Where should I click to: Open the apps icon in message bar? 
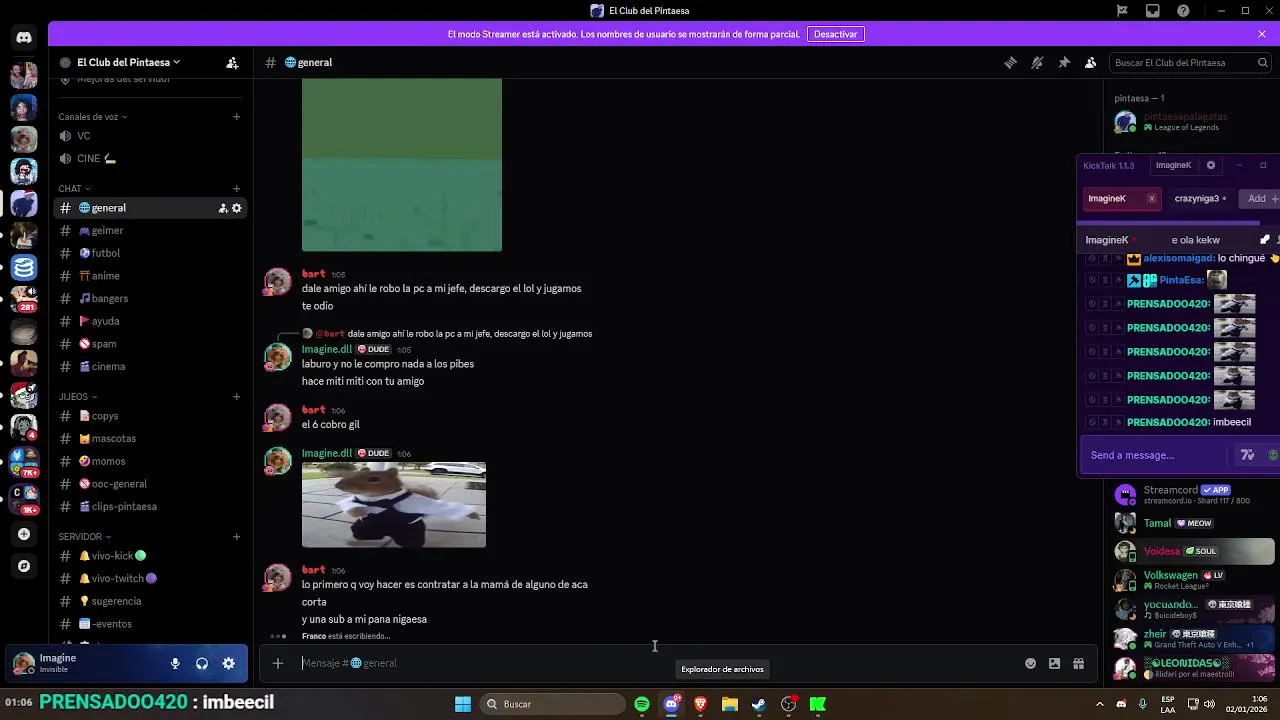tap(1078, 663)
